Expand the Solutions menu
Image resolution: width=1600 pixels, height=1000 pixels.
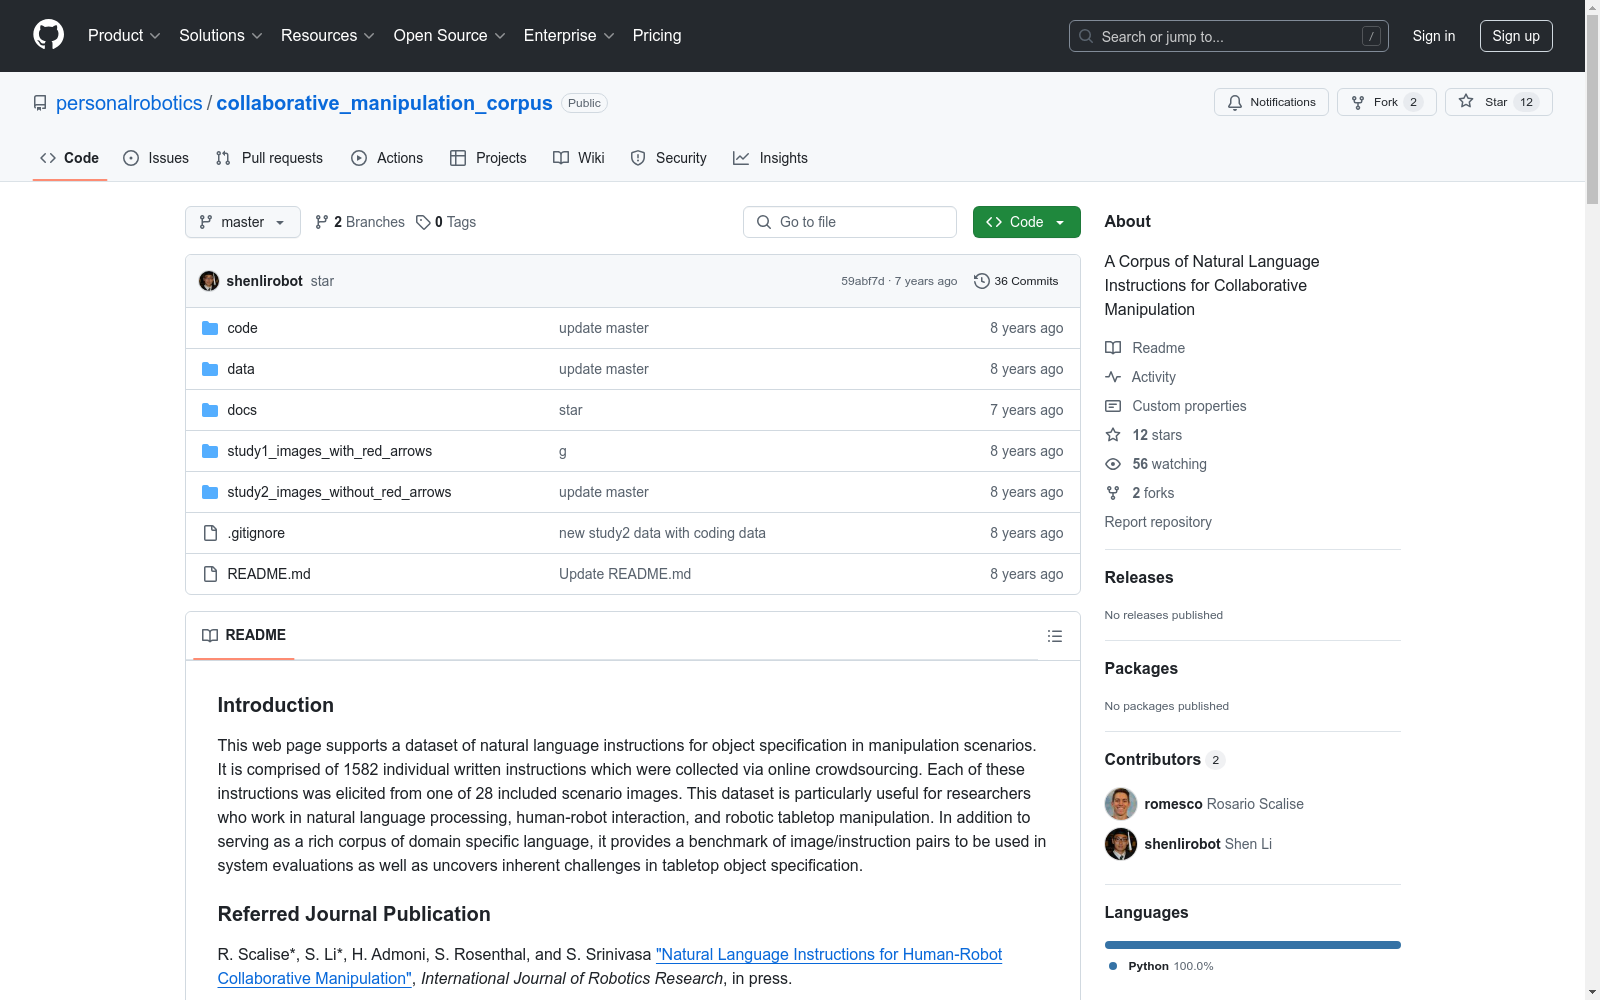(221, 36)
